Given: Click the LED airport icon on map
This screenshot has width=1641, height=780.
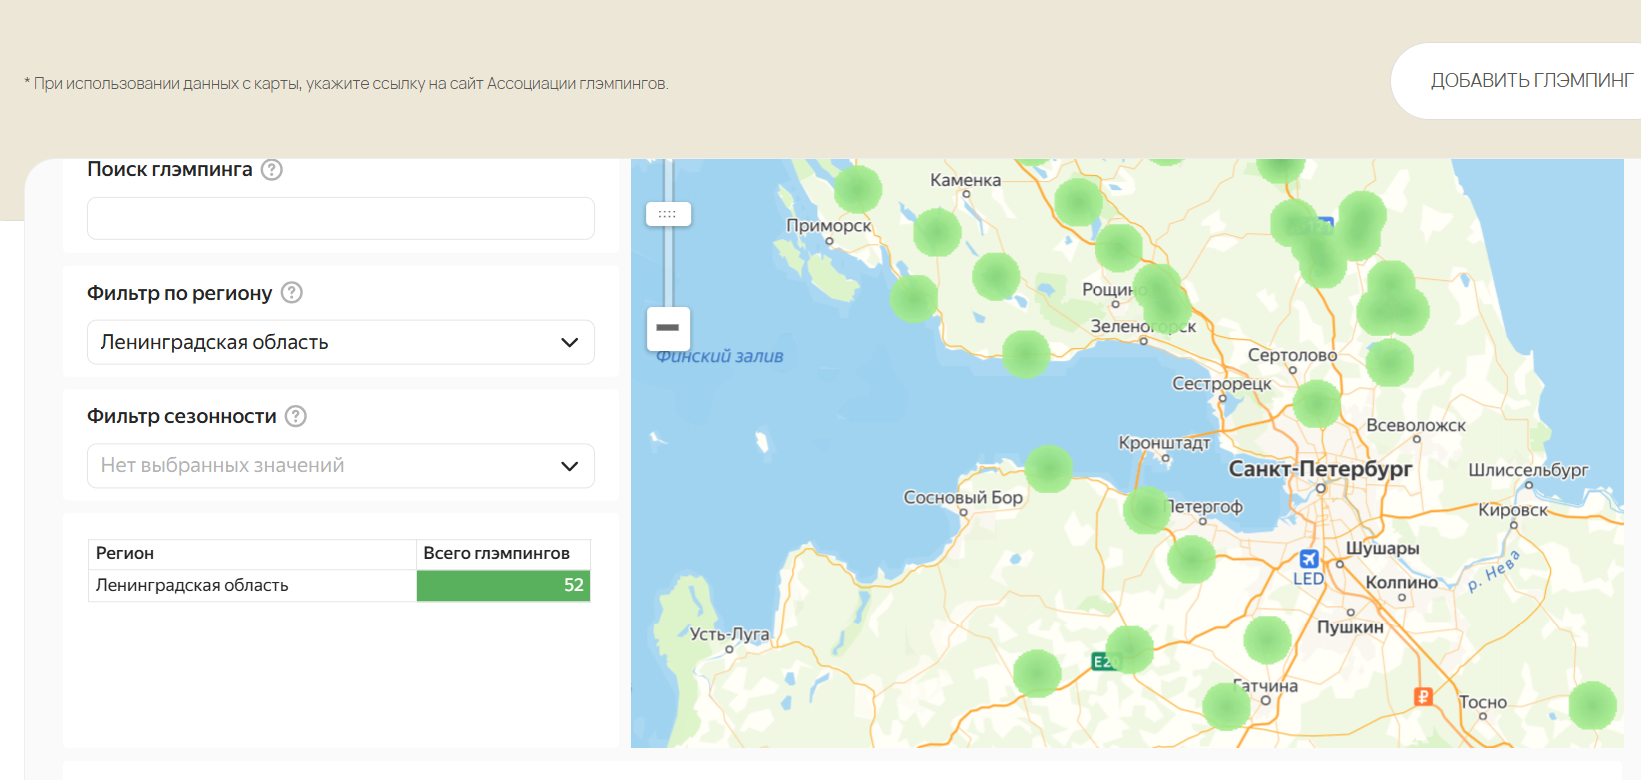Looking at the screenshot, I should tap(1308, 559).
